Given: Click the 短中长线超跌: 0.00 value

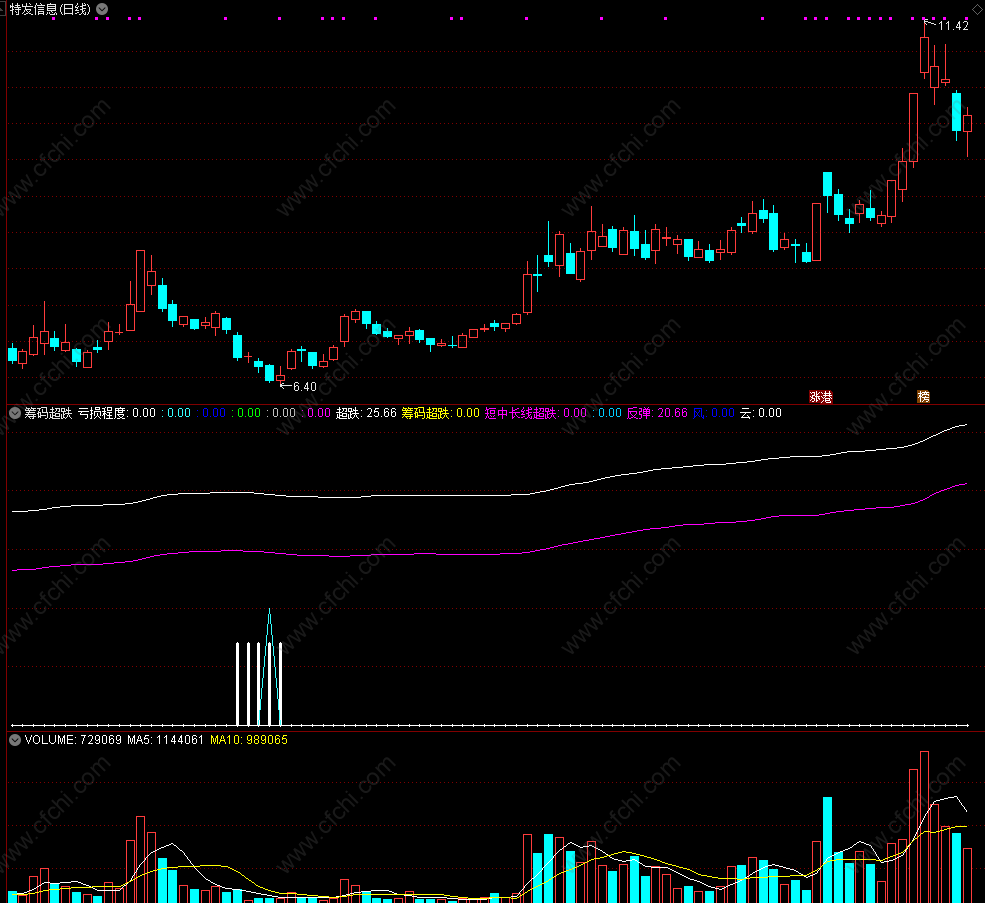Looking at the screenshot, I should point(536,413).
